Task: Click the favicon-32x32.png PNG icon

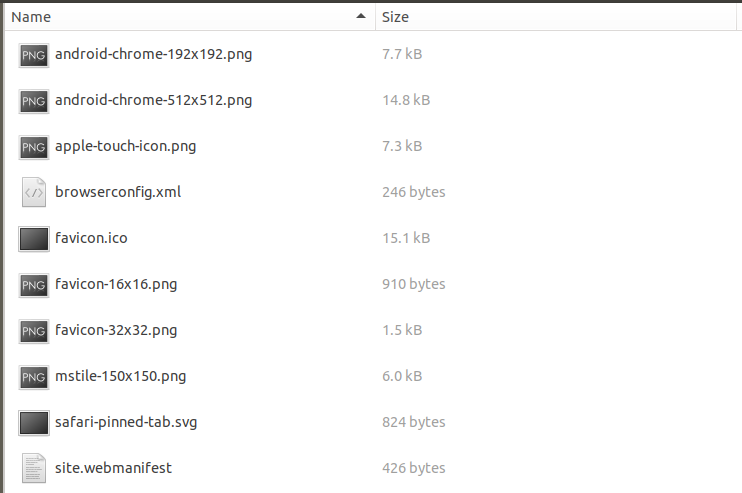Action: click(x=34, y=331)
